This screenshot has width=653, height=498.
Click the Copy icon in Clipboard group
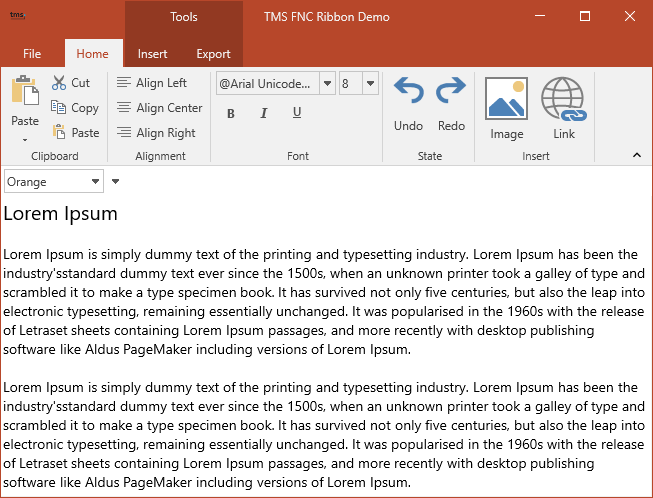tap(59, 108)
